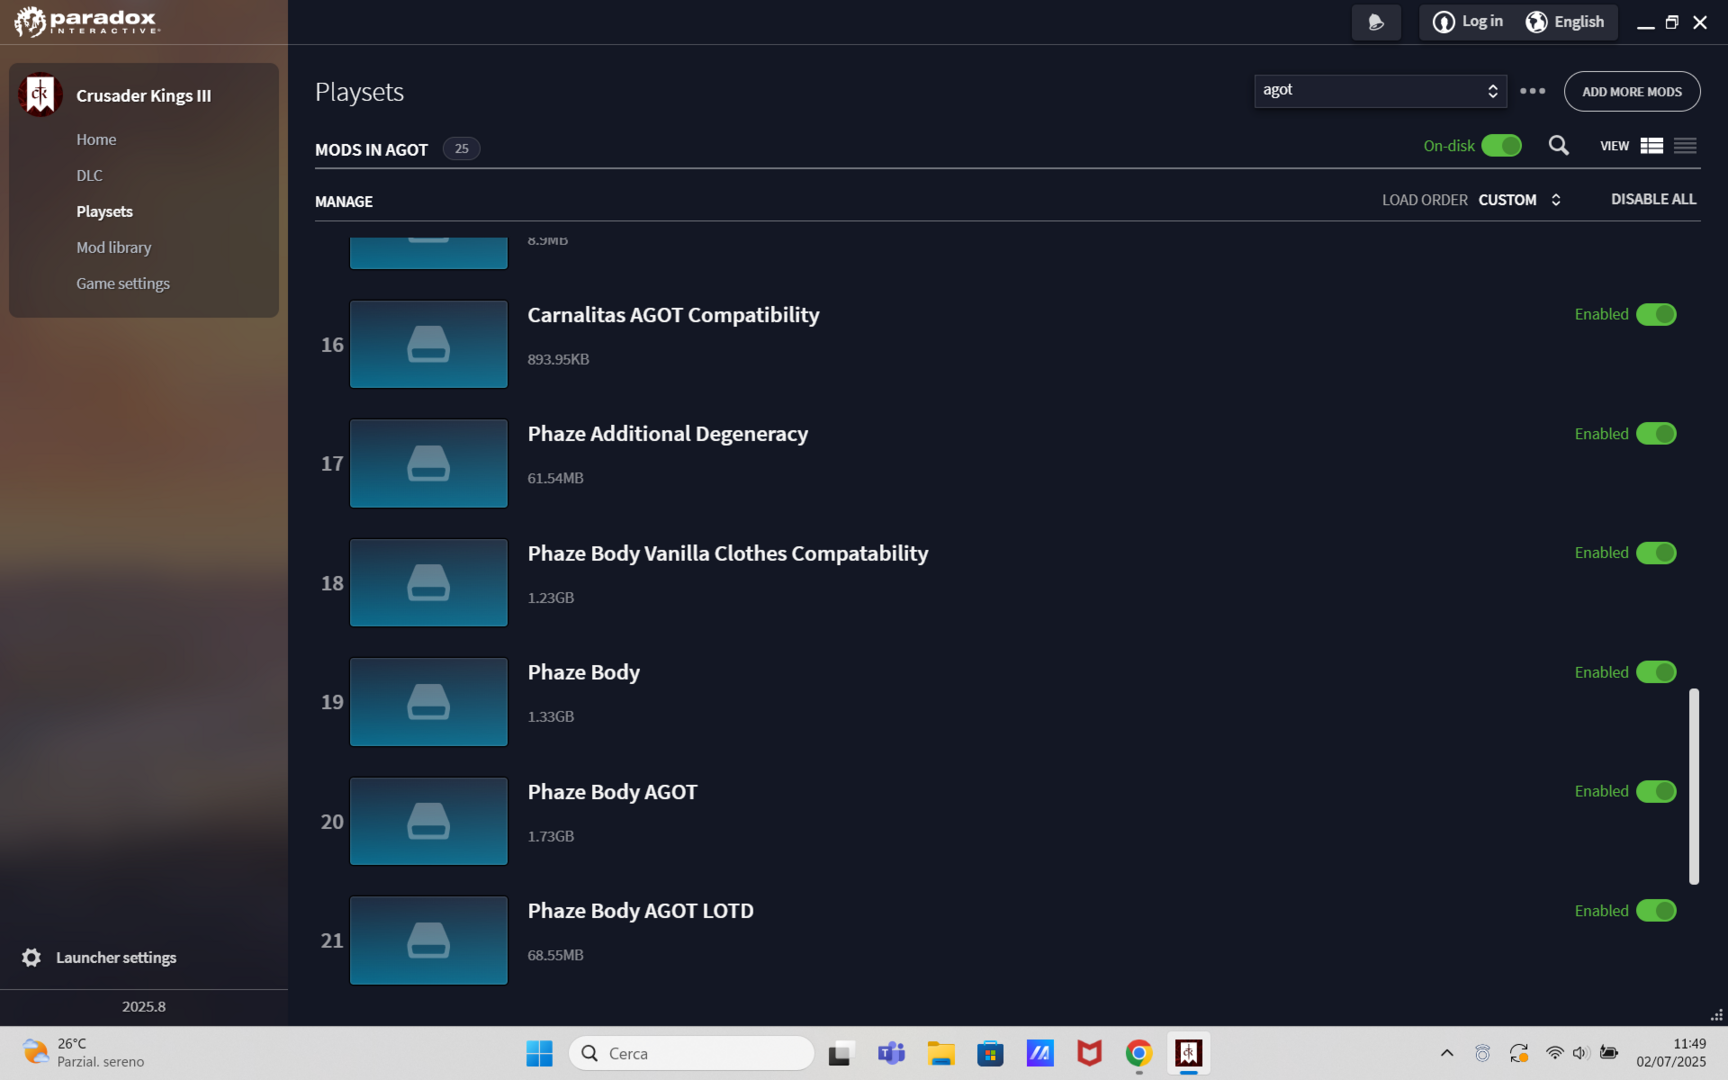Open the Windows Start menu
Image resolution: width=1728 pixels, height=1080 pixels.
(539, 1053)
